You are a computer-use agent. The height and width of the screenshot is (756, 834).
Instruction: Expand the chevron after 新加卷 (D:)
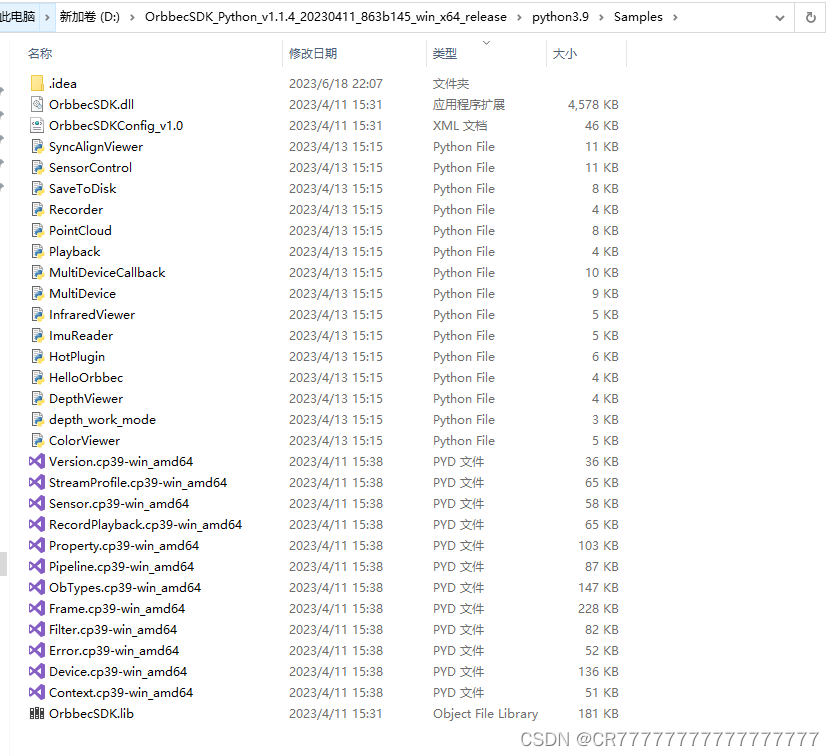pos(132,17)
